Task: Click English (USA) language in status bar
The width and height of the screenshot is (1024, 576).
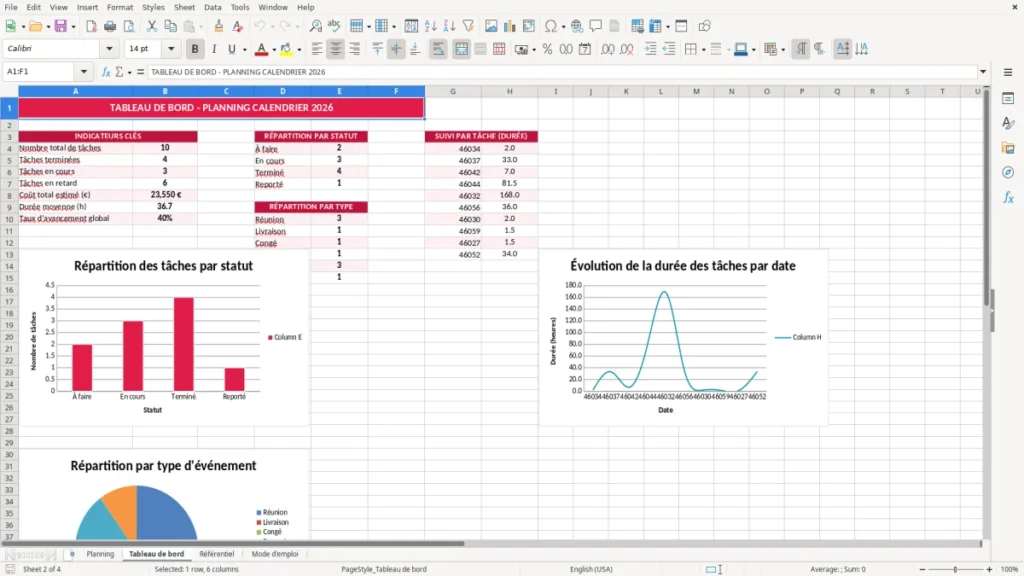Action: 591,569
